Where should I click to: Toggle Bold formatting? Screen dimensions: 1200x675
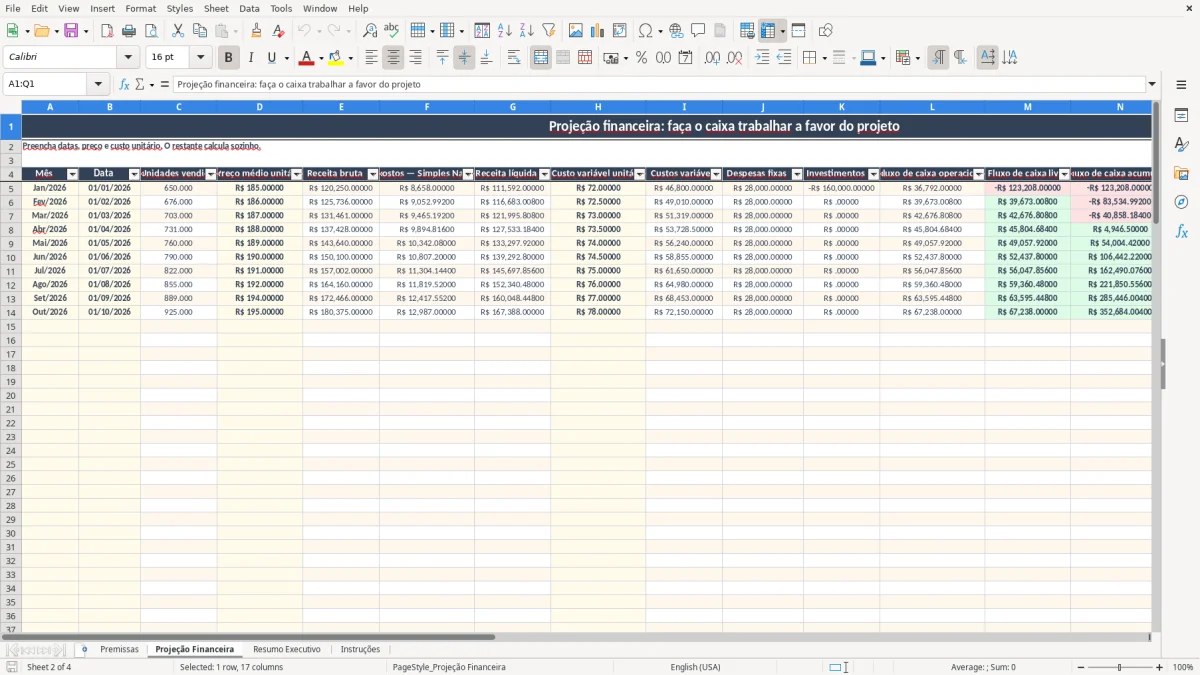[x=228, y=58]
